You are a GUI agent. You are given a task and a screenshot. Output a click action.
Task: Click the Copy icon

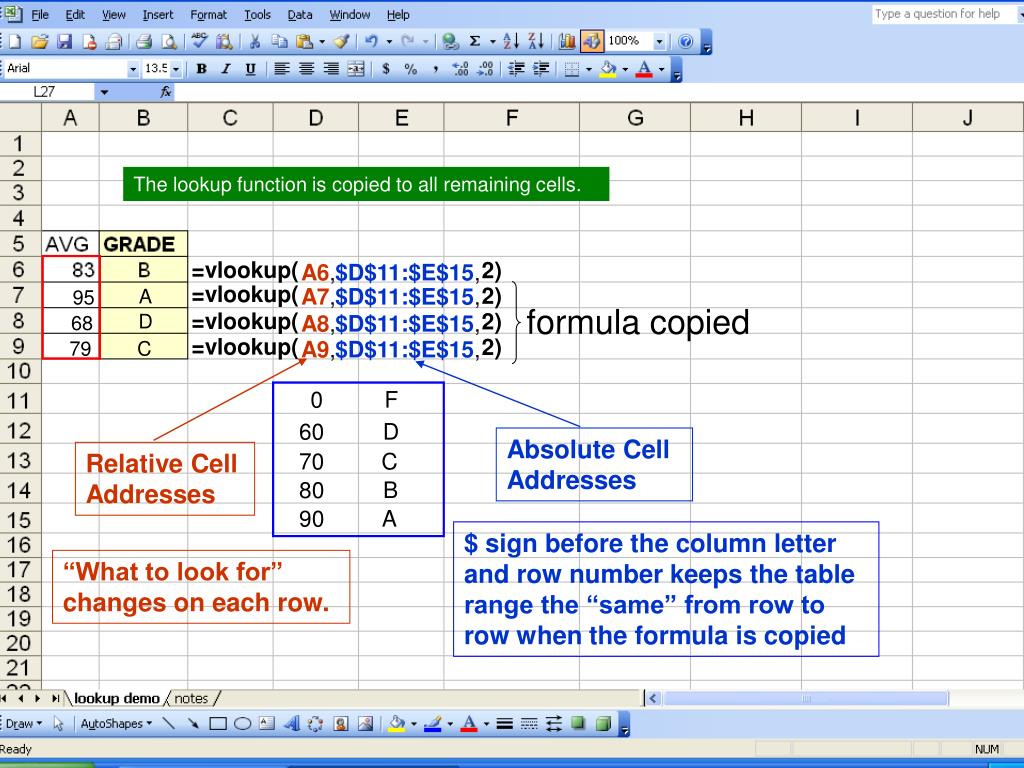tap(279, 42)
